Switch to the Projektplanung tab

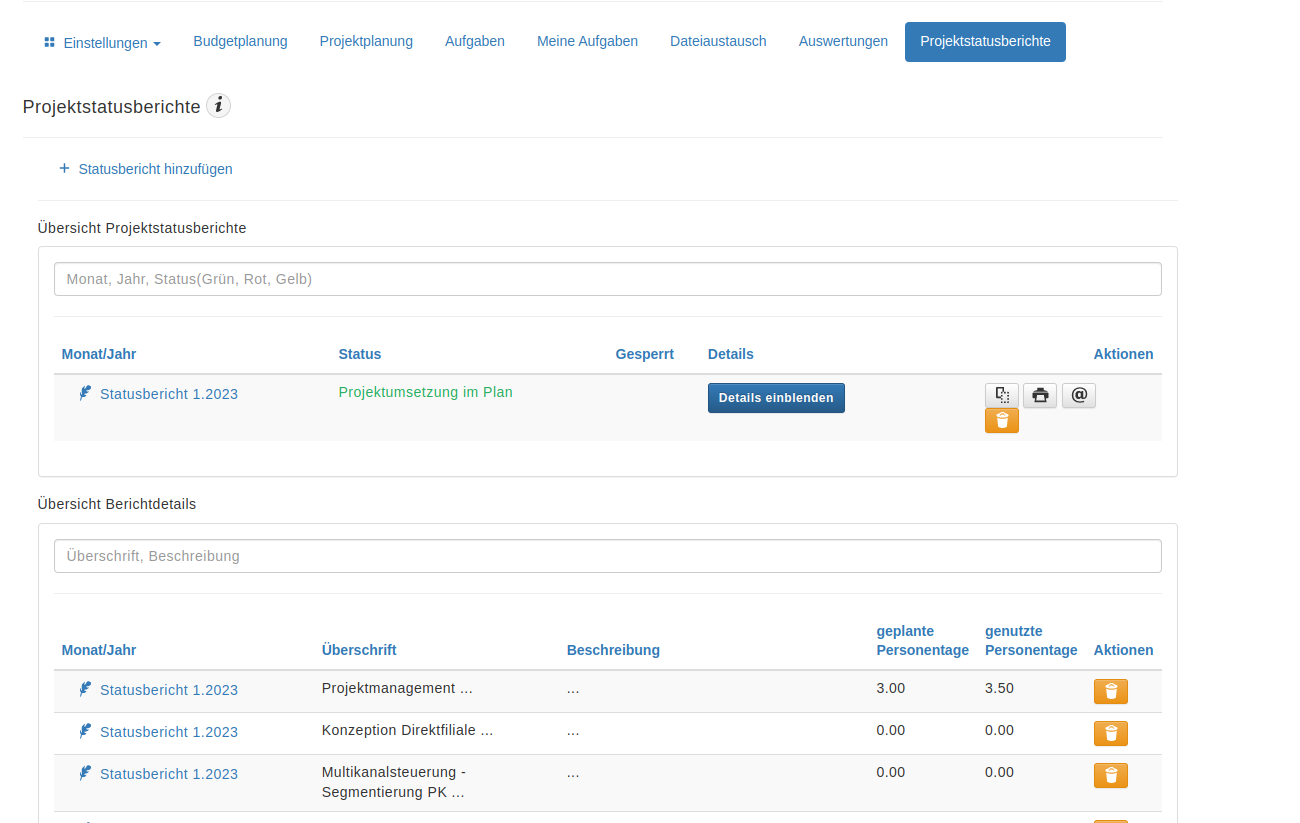pos(366,42)
